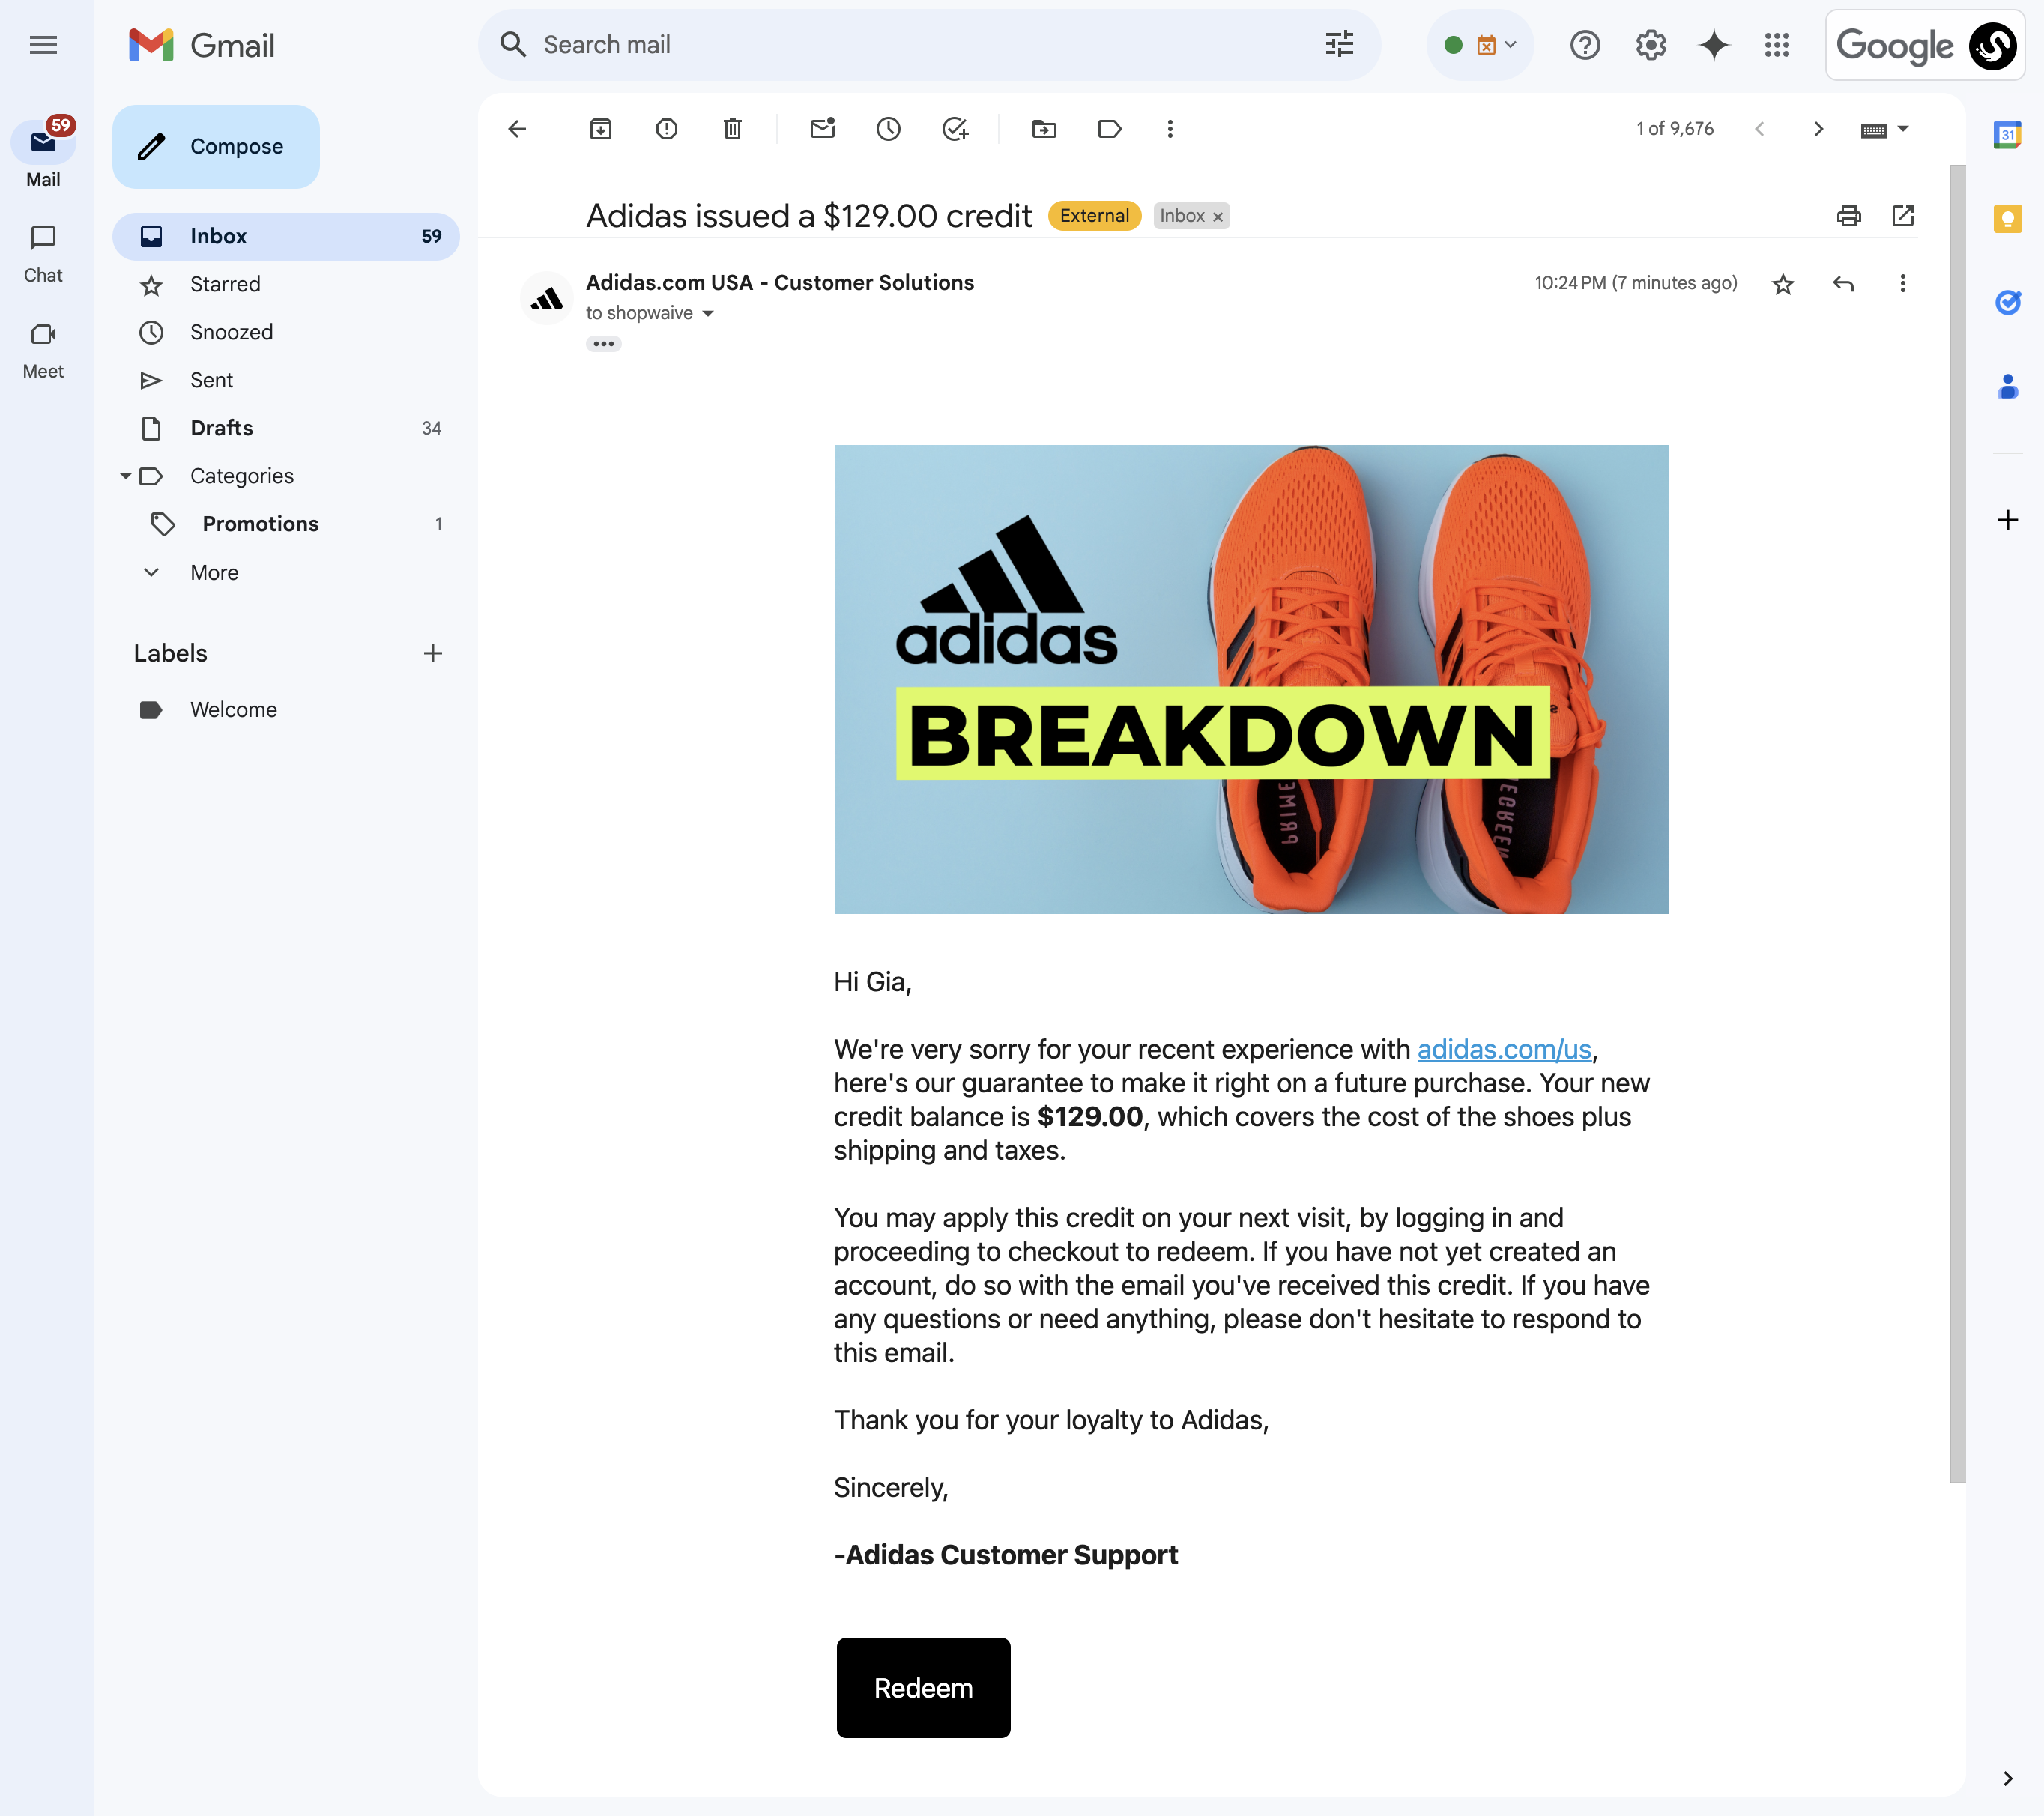Viewport: 2044px width, 1816px height.
Task: Open Google apps grid
Action: point(1777,45)
